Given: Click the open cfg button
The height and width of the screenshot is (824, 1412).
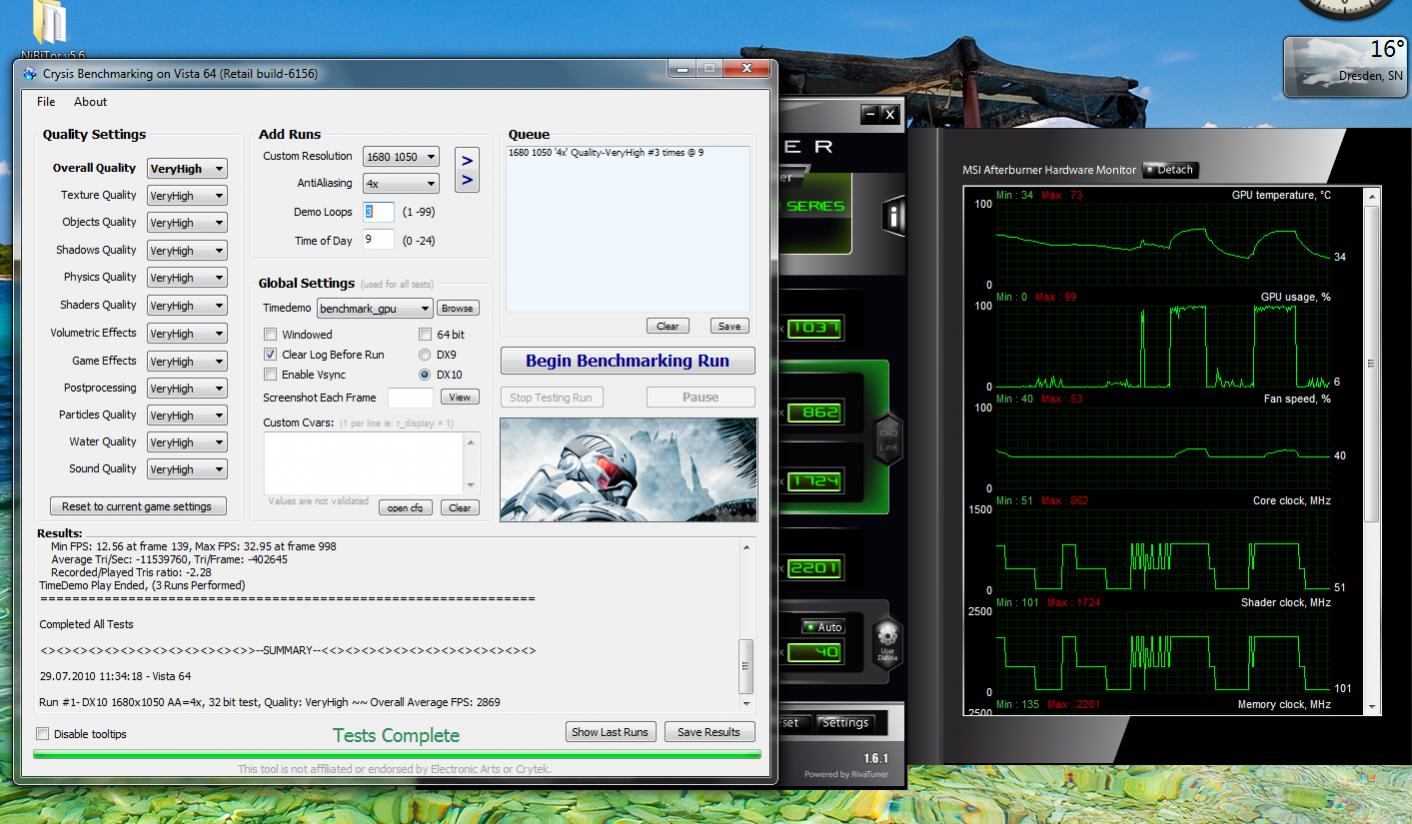Looking at the screenshot, I should 406,508.
